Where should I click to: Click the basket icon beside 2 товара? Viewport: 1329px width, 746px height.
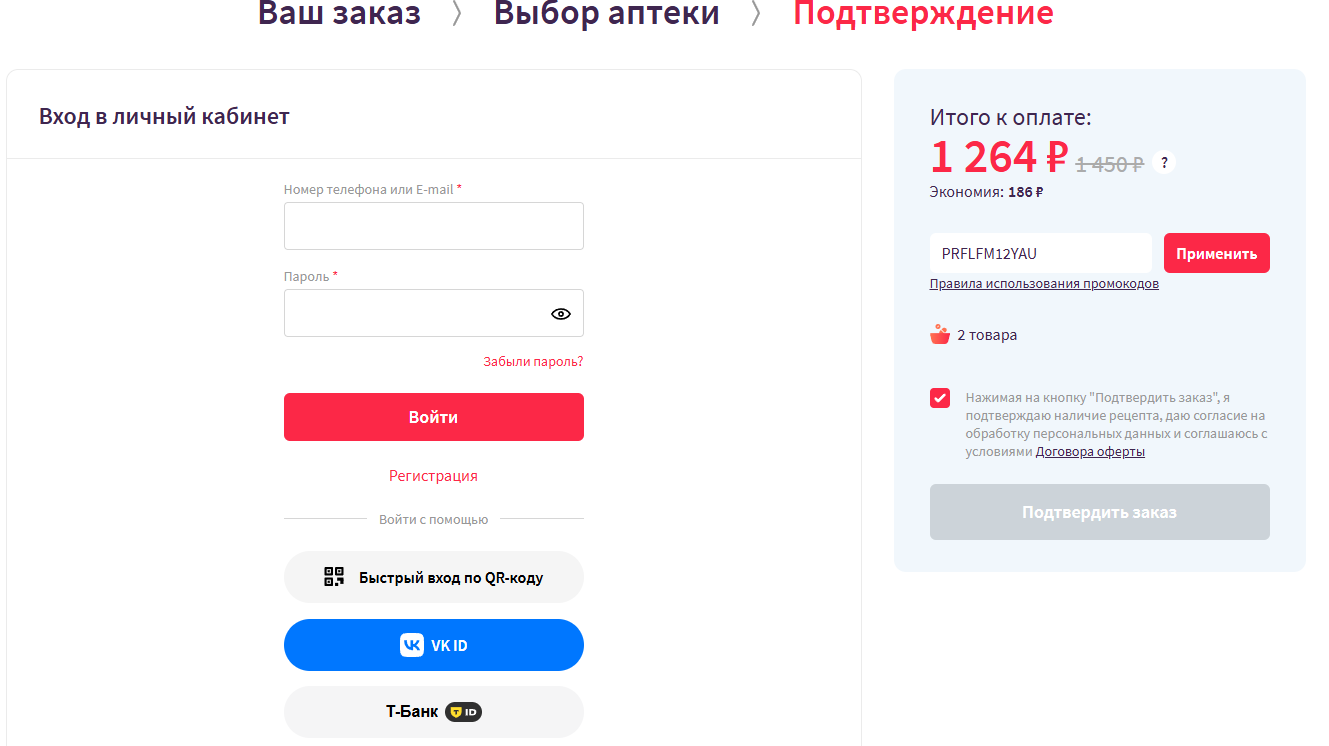pos(939,335)
